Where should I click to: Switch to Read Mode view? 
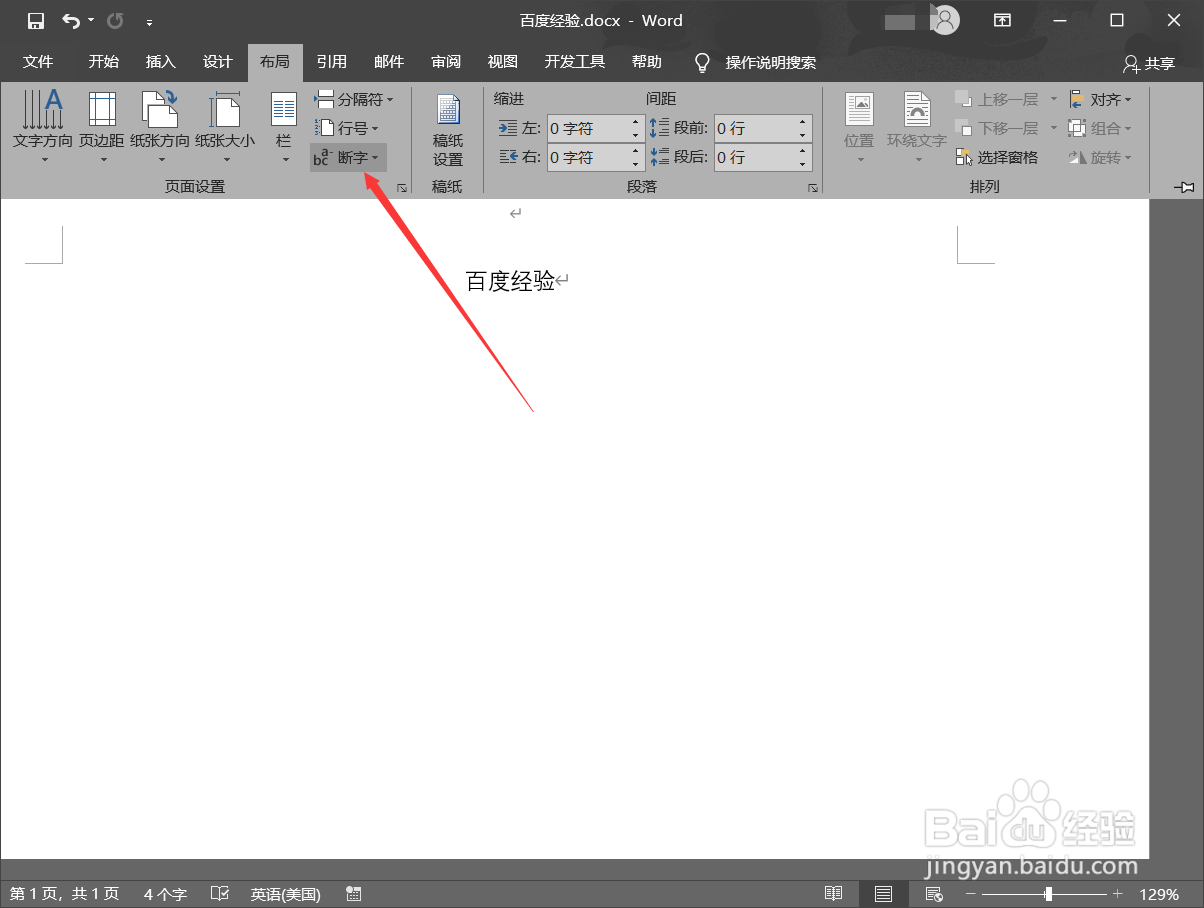point(833,894)
